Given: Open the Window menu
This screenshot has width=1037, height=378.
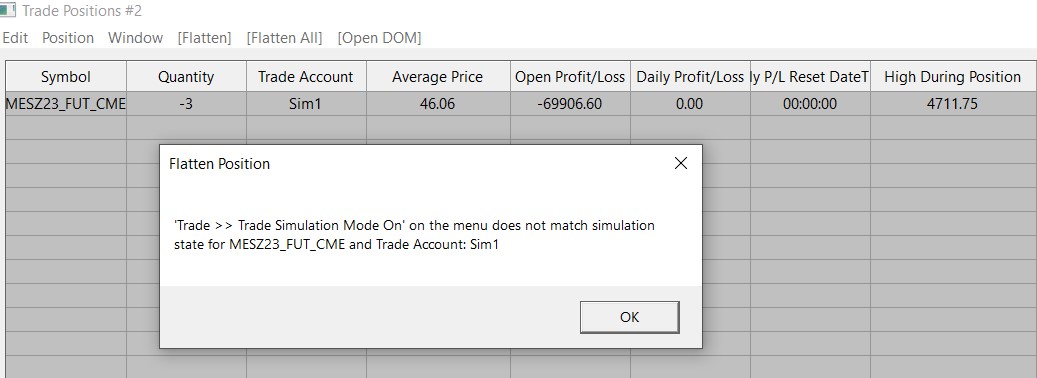Looking at the screenshot, I should click(x=136, y=38).
